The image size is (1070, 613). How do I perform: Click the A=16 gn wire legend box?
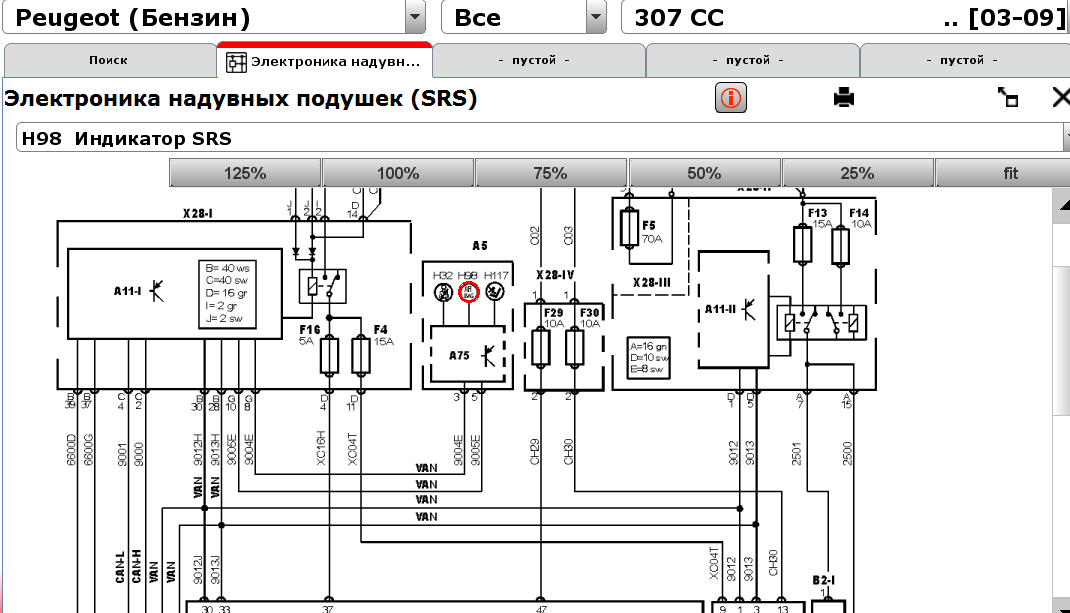coord(648,358)
